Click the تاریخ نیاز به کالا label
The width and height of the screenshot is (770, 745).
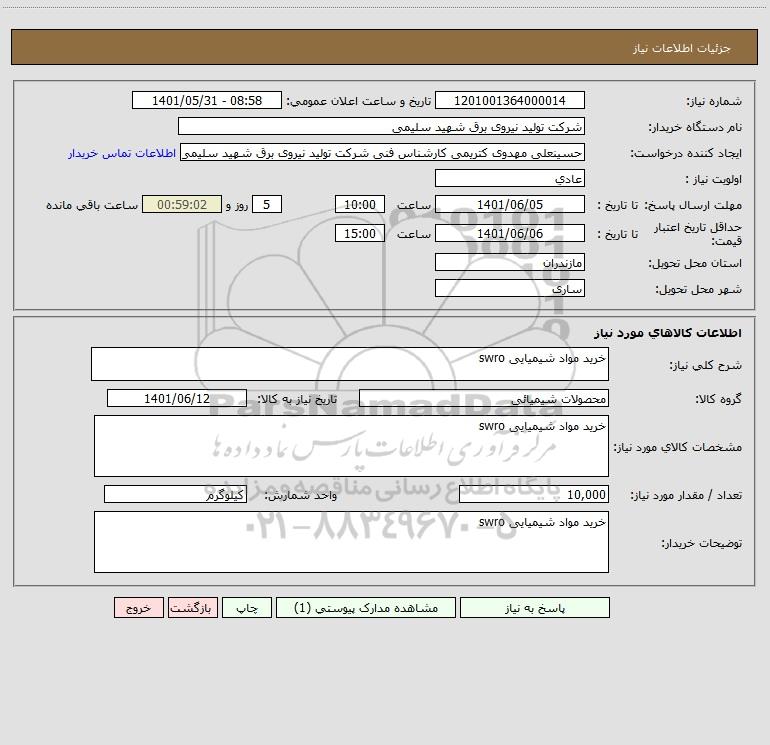tap(297, 399)
